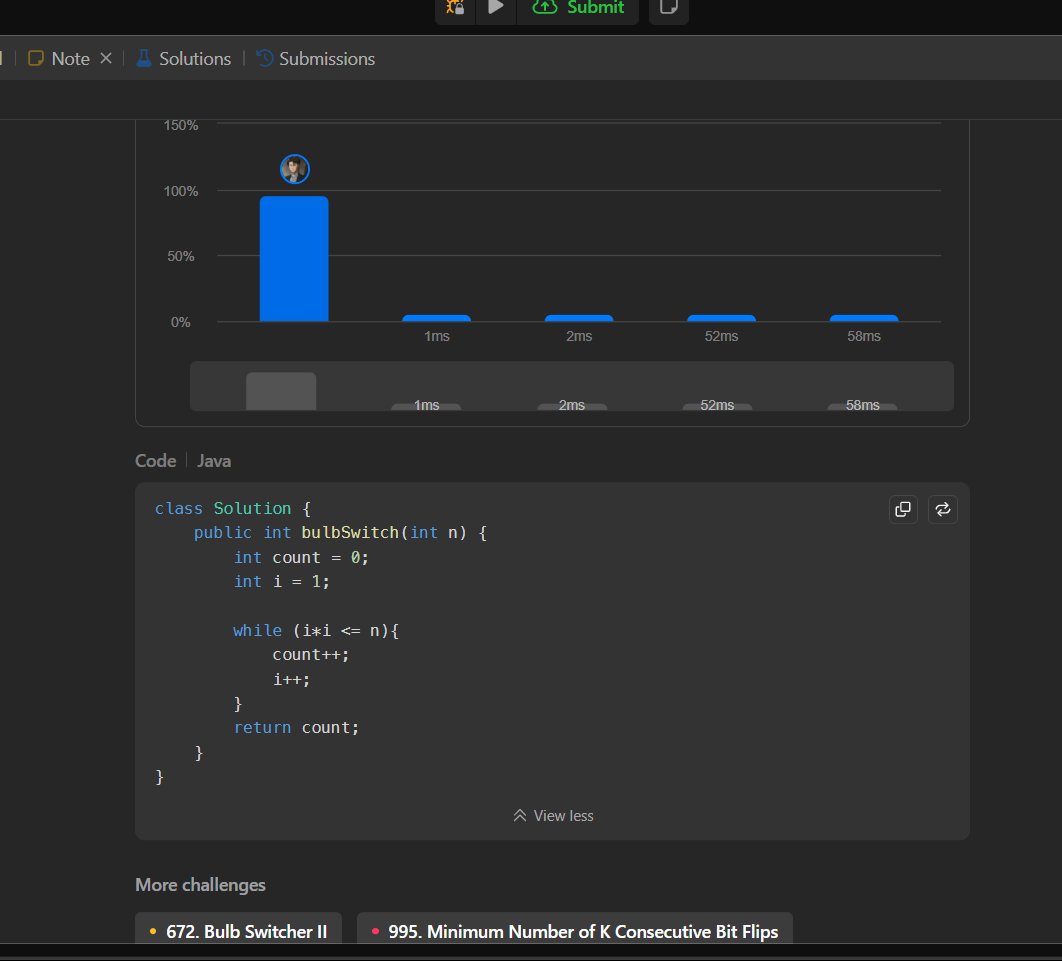Copy the code with the copy icon
Image resolution: width=1062 pixels, height=961 pixels.
point(903,509)
